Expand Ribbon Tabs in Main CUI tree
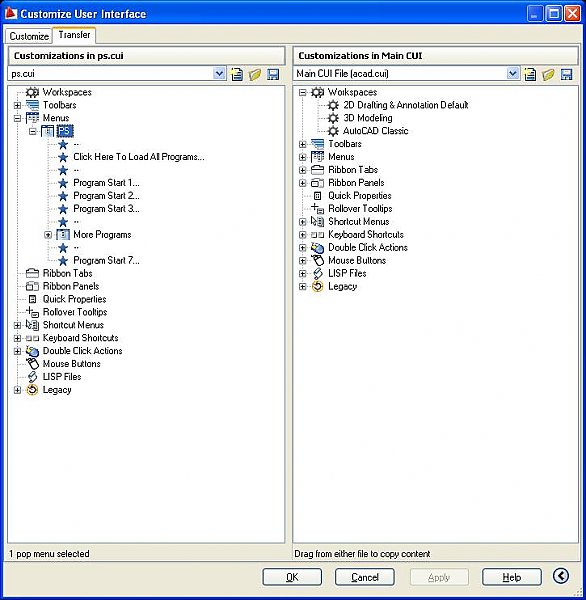The image size is (586, 600). coord(302,170)
